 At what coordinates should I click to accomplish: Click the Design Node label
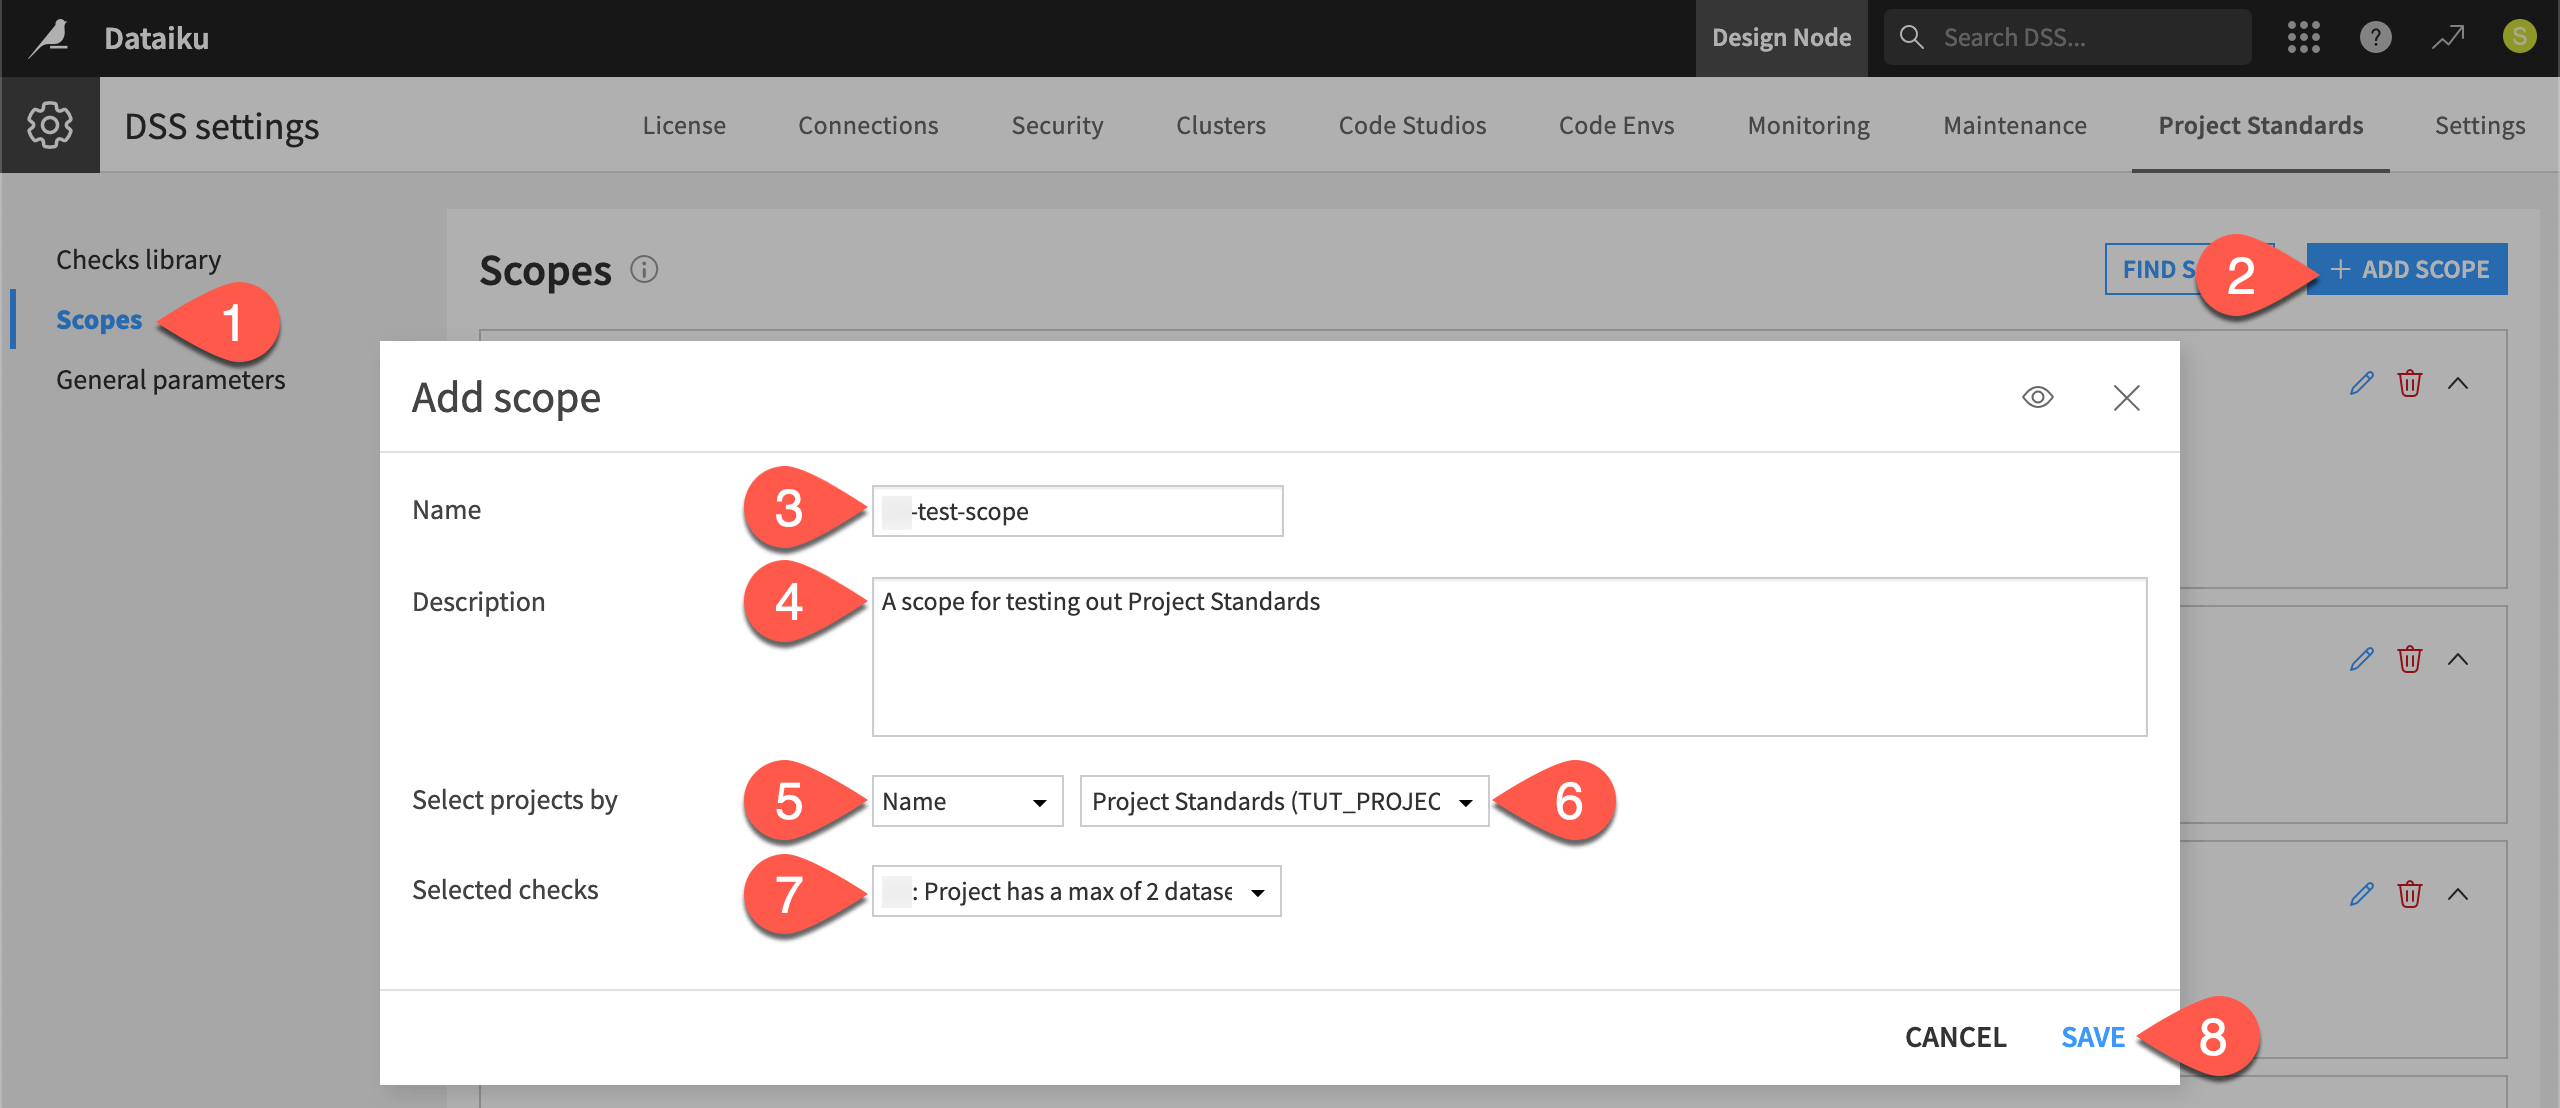(1781, 38)
